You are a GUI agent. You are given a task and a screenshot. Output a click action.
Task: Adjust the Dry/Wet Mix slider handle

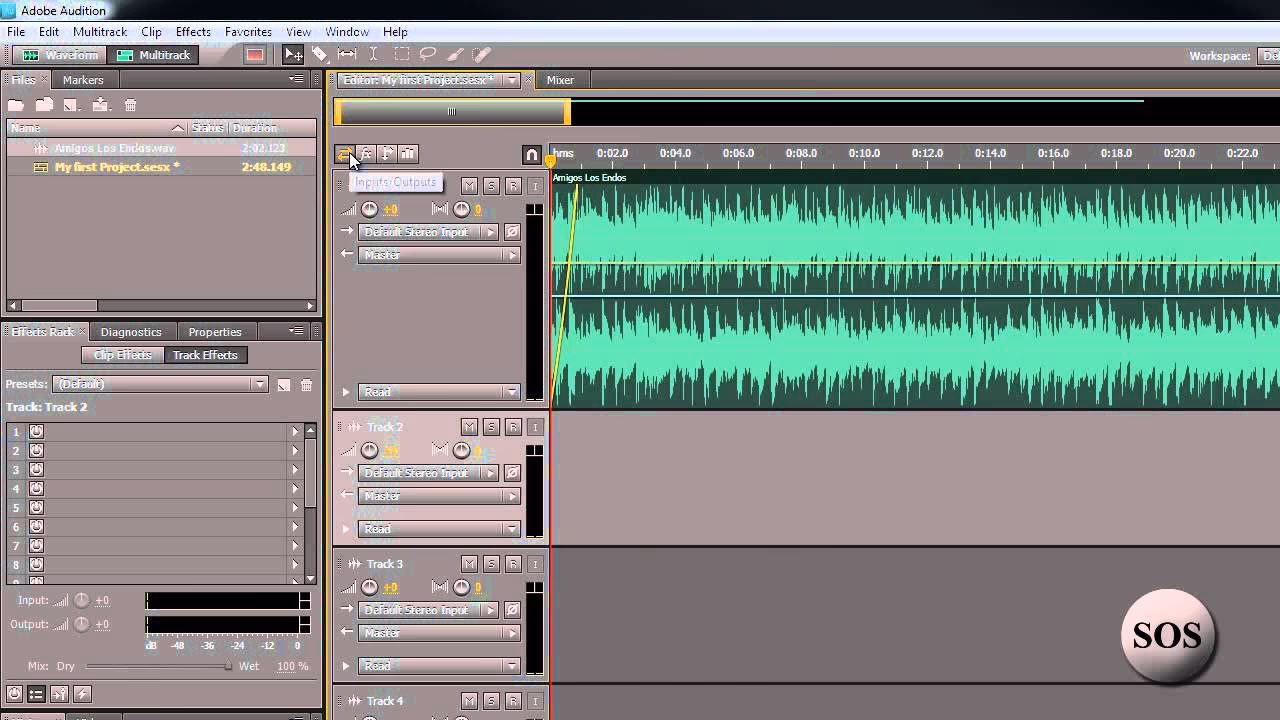click(228, 666)
